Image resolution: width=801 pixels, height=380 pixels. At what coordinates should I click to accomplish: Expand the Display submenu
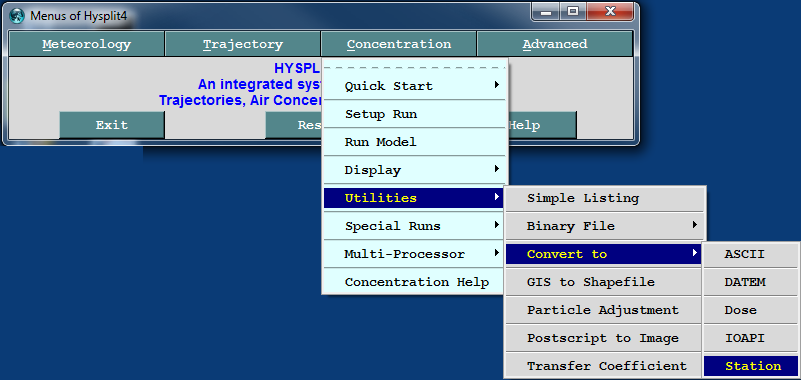pyautogui.click(x=415, y=170)
